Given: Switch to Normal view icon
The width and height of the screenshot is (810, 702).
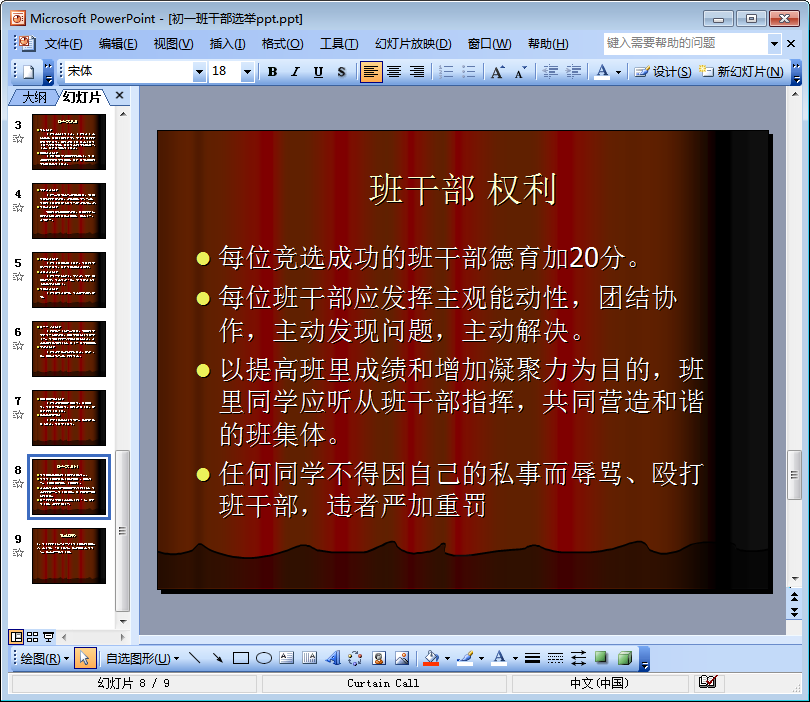Looking at the screenshot, I should tap(16, 637).
